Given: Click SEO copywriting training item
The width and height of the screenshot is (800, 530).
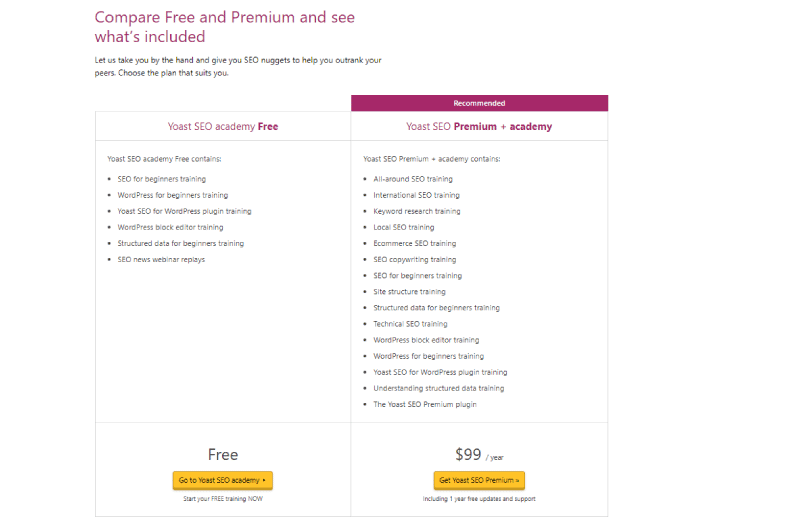Looking at the screenshot, I should (415, 259).
